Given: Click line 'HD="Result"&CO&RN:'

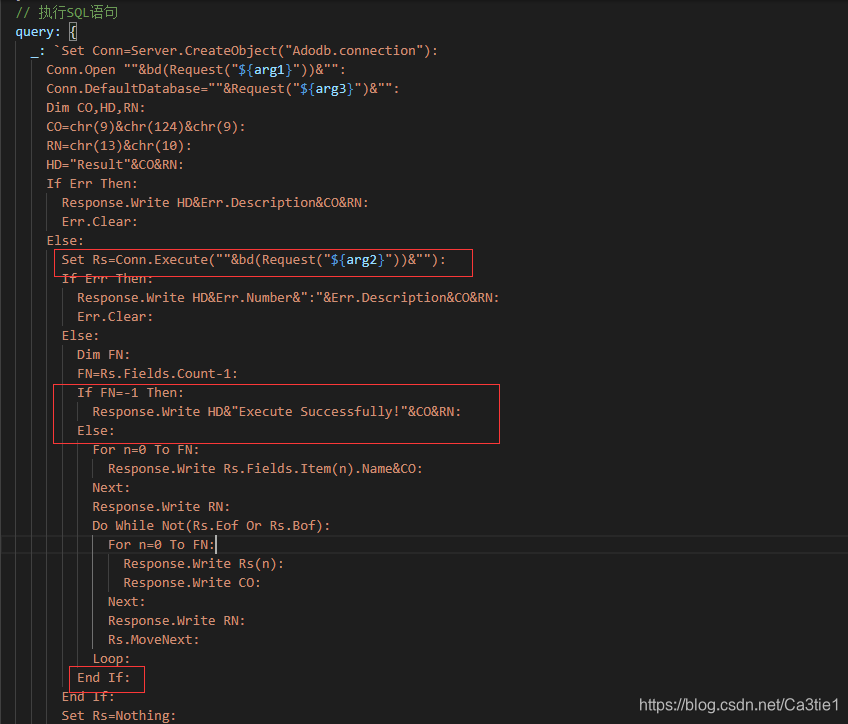Looking at the screenshot, I should (x=115, y=164).
